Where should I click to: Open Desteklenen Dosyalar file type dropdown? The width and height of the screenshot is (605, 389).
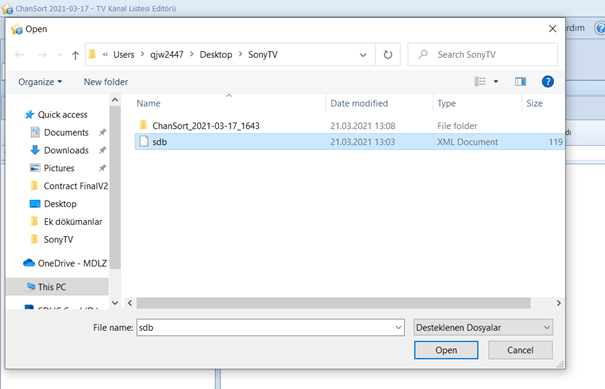(x=483, y=327)
